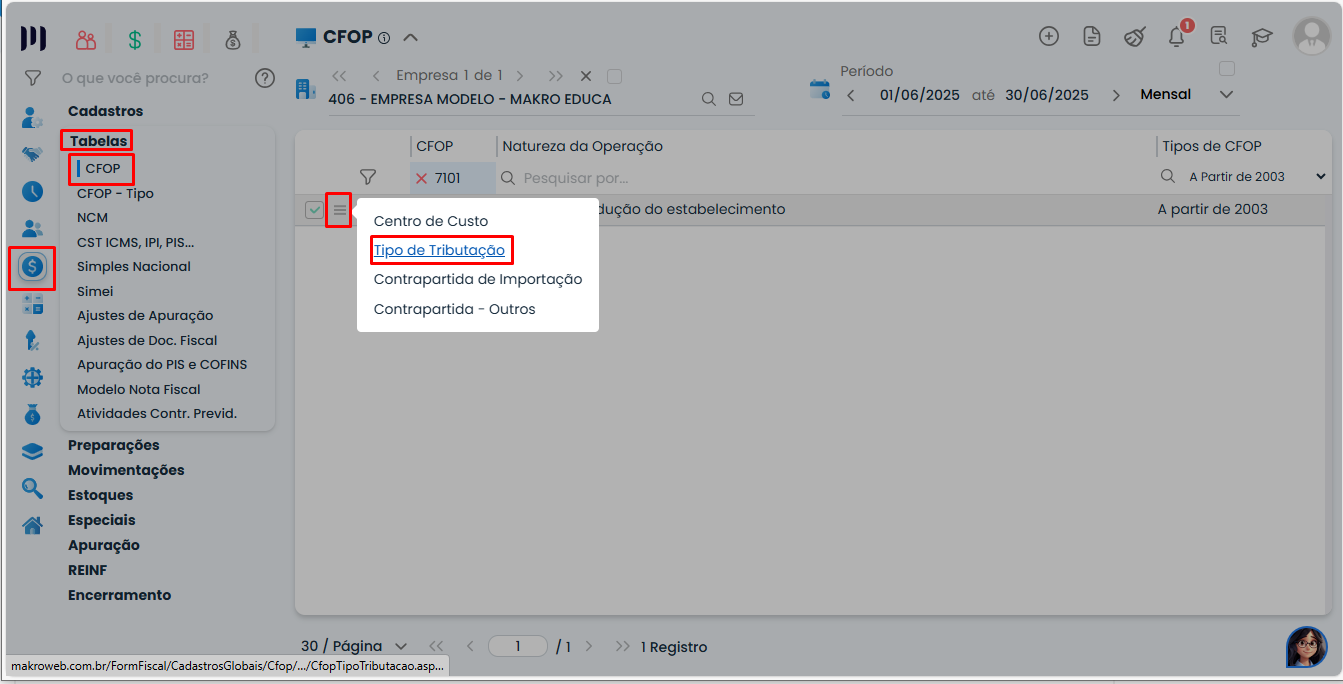
Task: Click the help question mark icon
Action: pos(265,78)
